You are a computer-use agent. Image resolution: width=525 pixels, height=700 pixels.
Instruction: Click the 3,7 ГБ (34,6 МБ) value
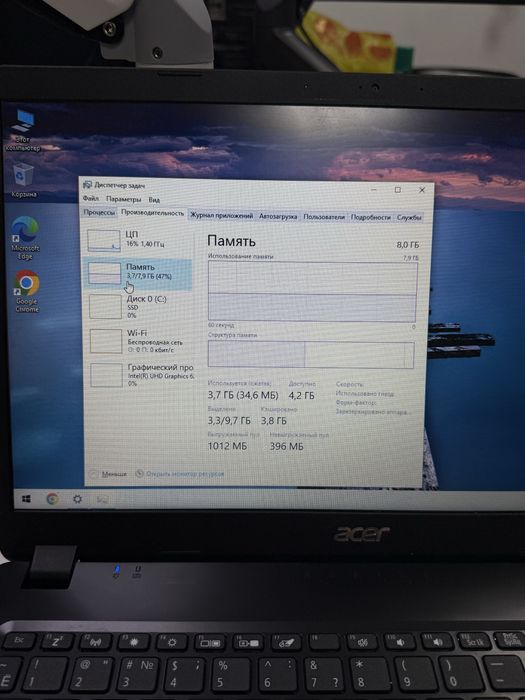(242, 395)
